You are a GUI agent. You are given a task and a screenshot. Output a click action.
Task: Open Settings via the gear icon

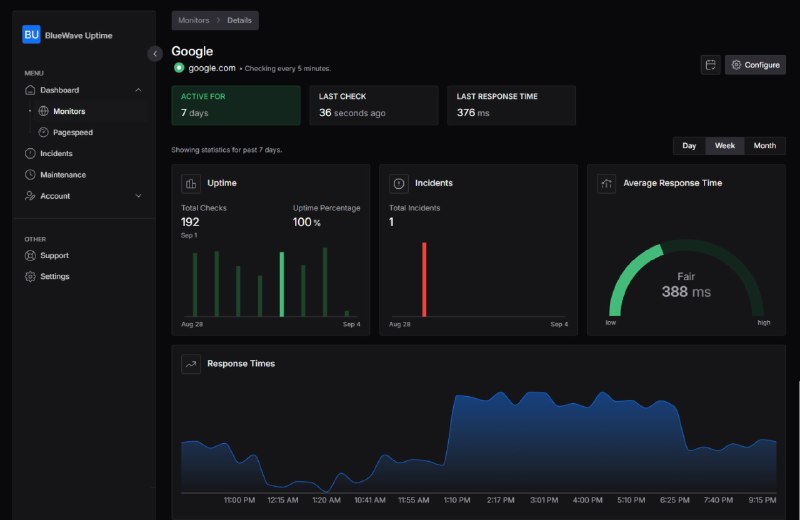point(31,276)
